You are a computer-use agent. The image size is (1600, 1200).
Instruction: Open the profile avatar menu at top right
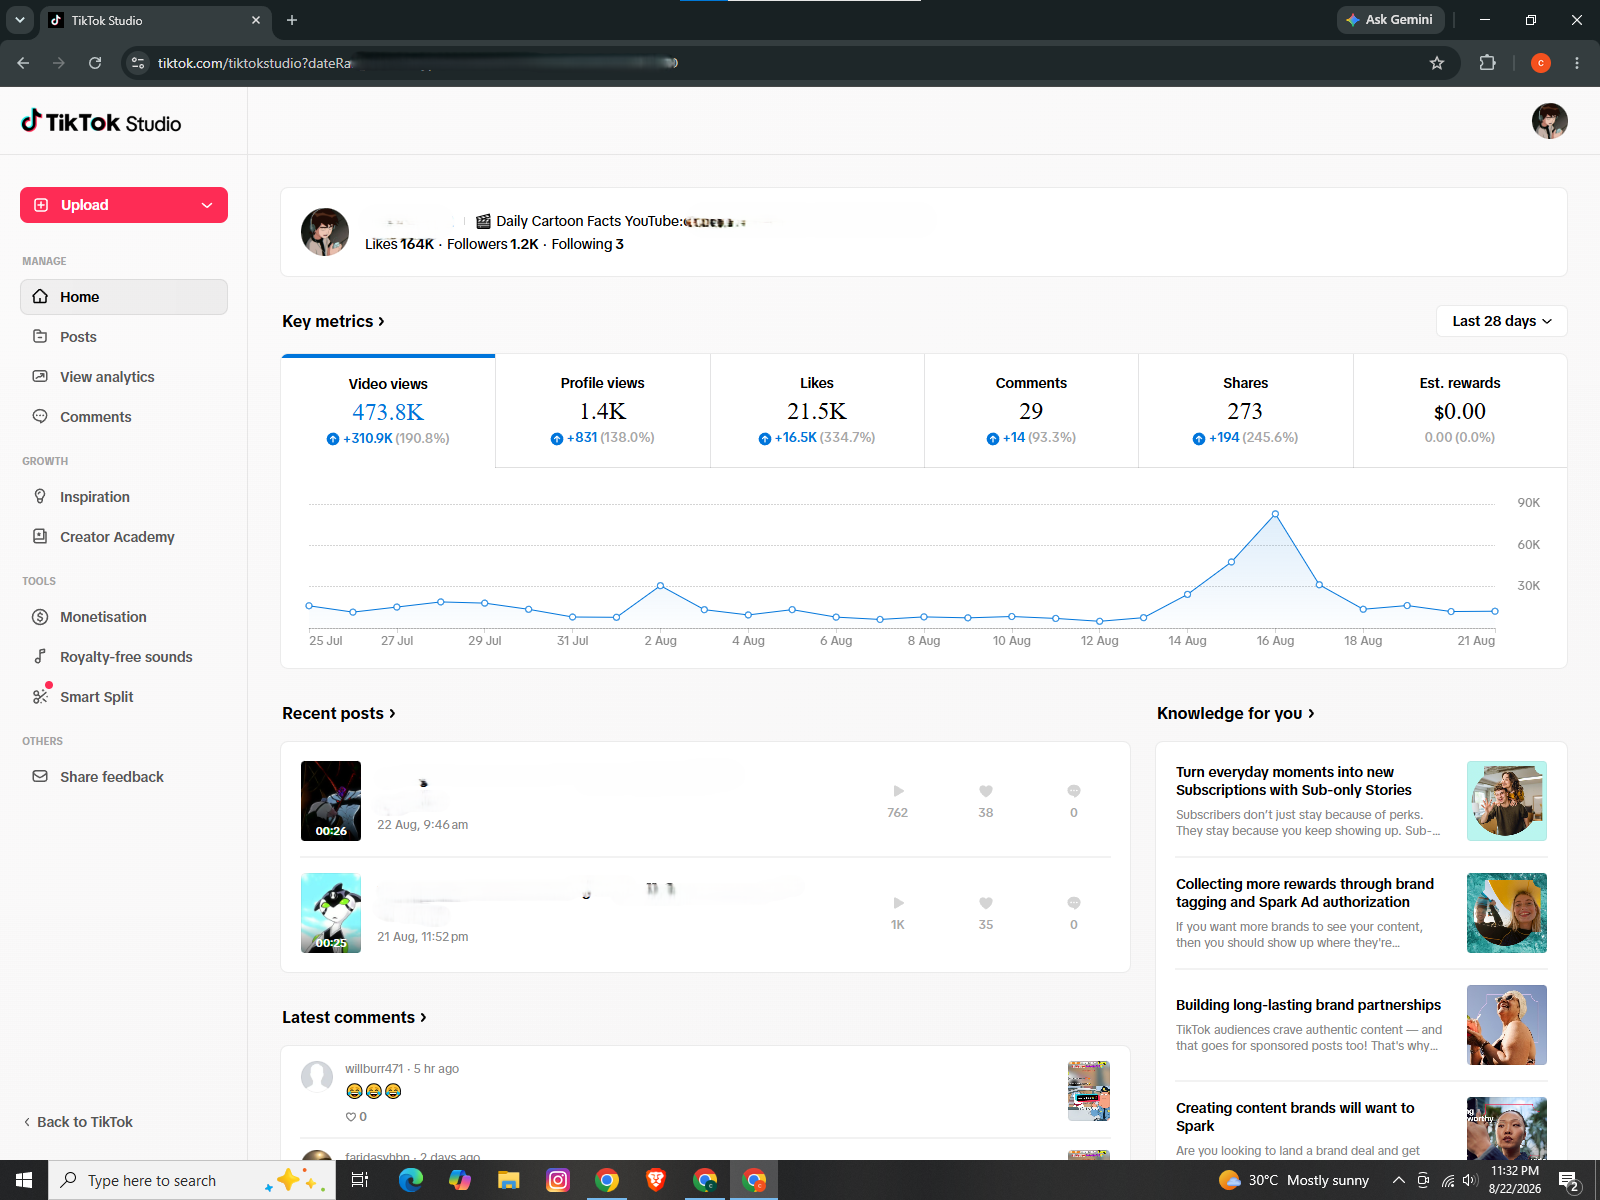1549,121
